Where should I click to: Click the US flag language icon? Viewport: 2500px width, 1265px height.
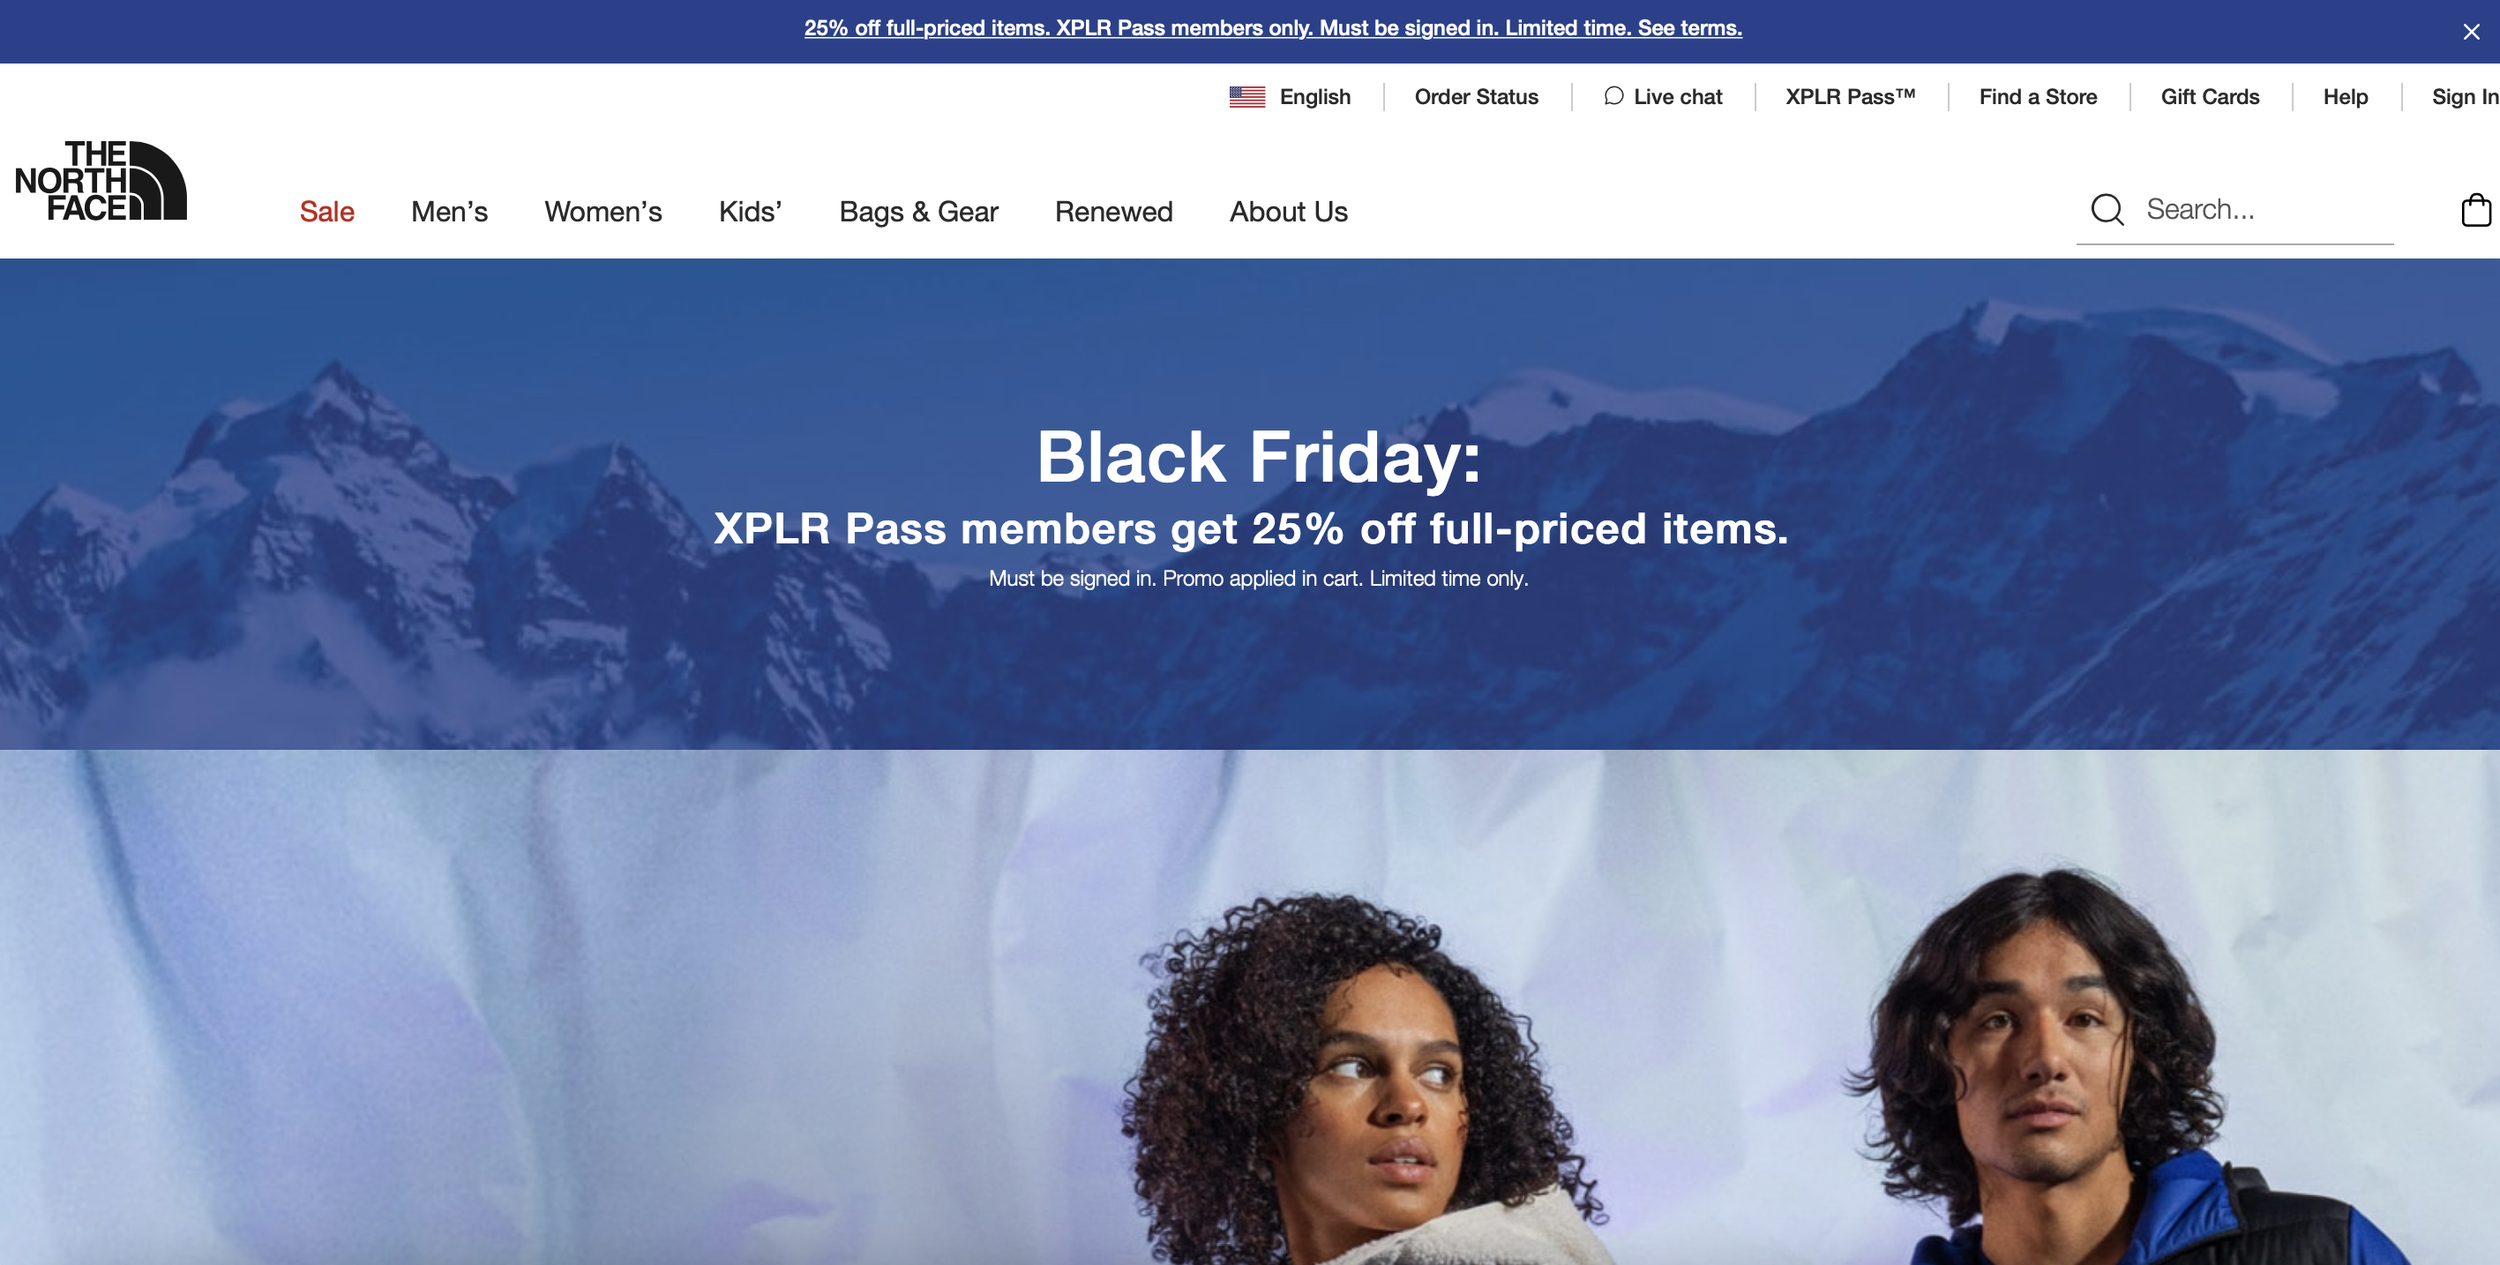[x=1247, y=97]
